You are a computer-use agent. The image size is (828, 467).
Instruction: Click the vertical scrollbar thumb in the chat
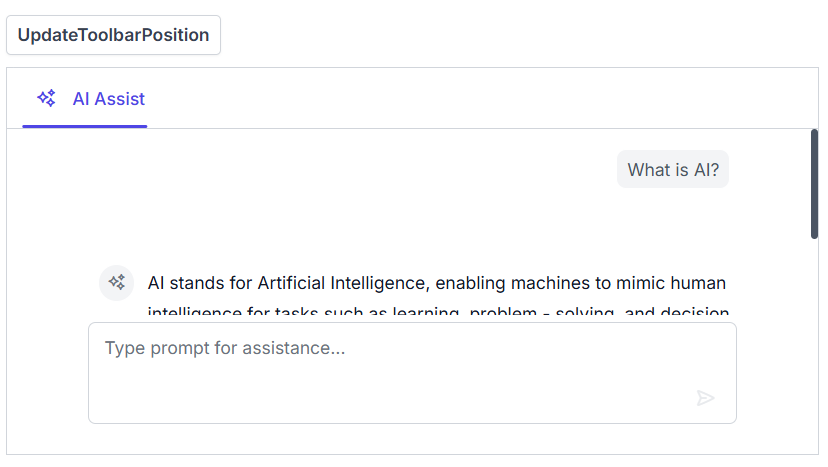coord(814,183)
